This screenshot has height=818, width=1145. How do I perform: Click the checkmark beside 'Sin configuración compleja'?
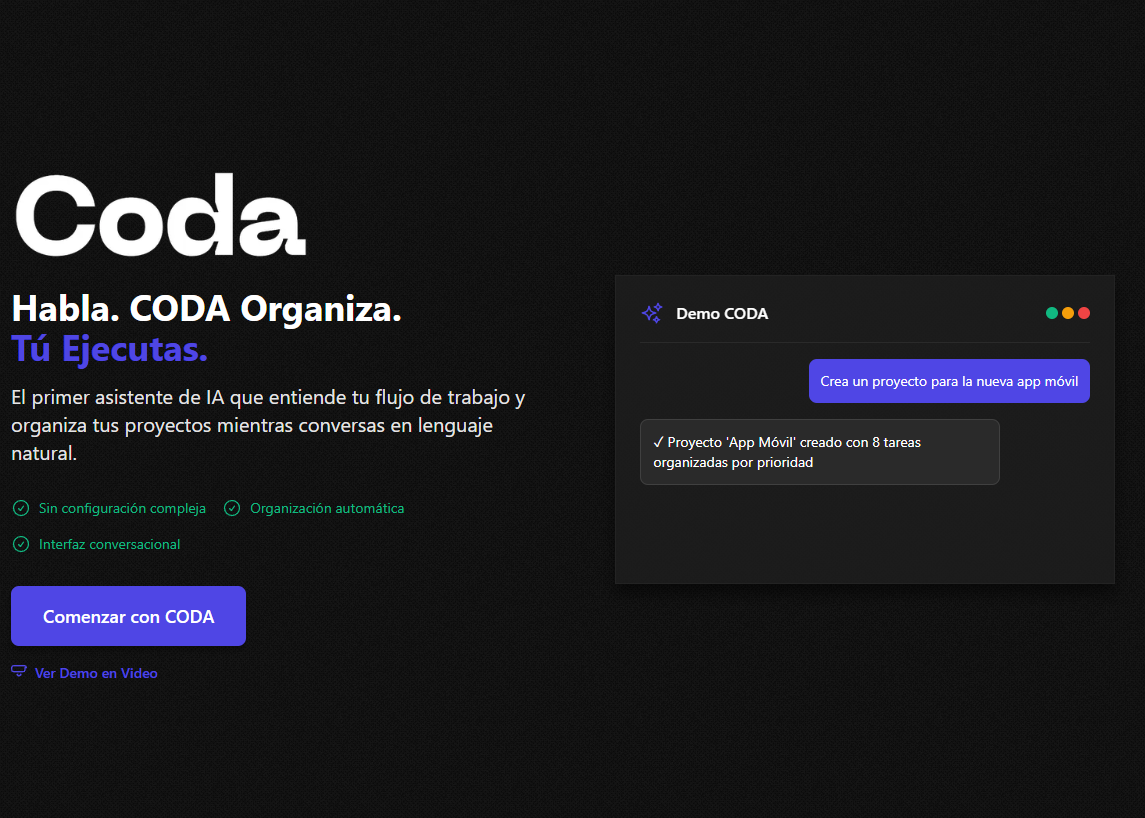point(20,508)
